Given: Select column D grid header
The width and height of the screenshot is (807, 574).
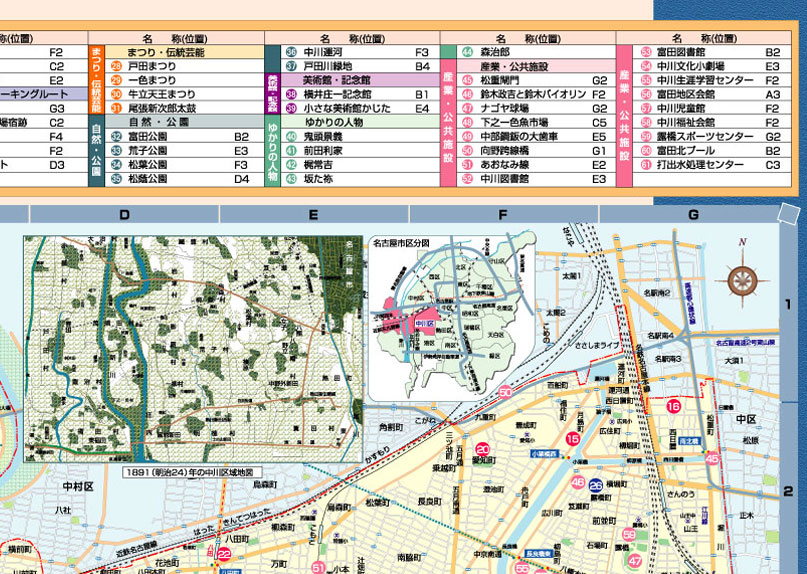Looking at the screenshot, I should coord(124,215).
